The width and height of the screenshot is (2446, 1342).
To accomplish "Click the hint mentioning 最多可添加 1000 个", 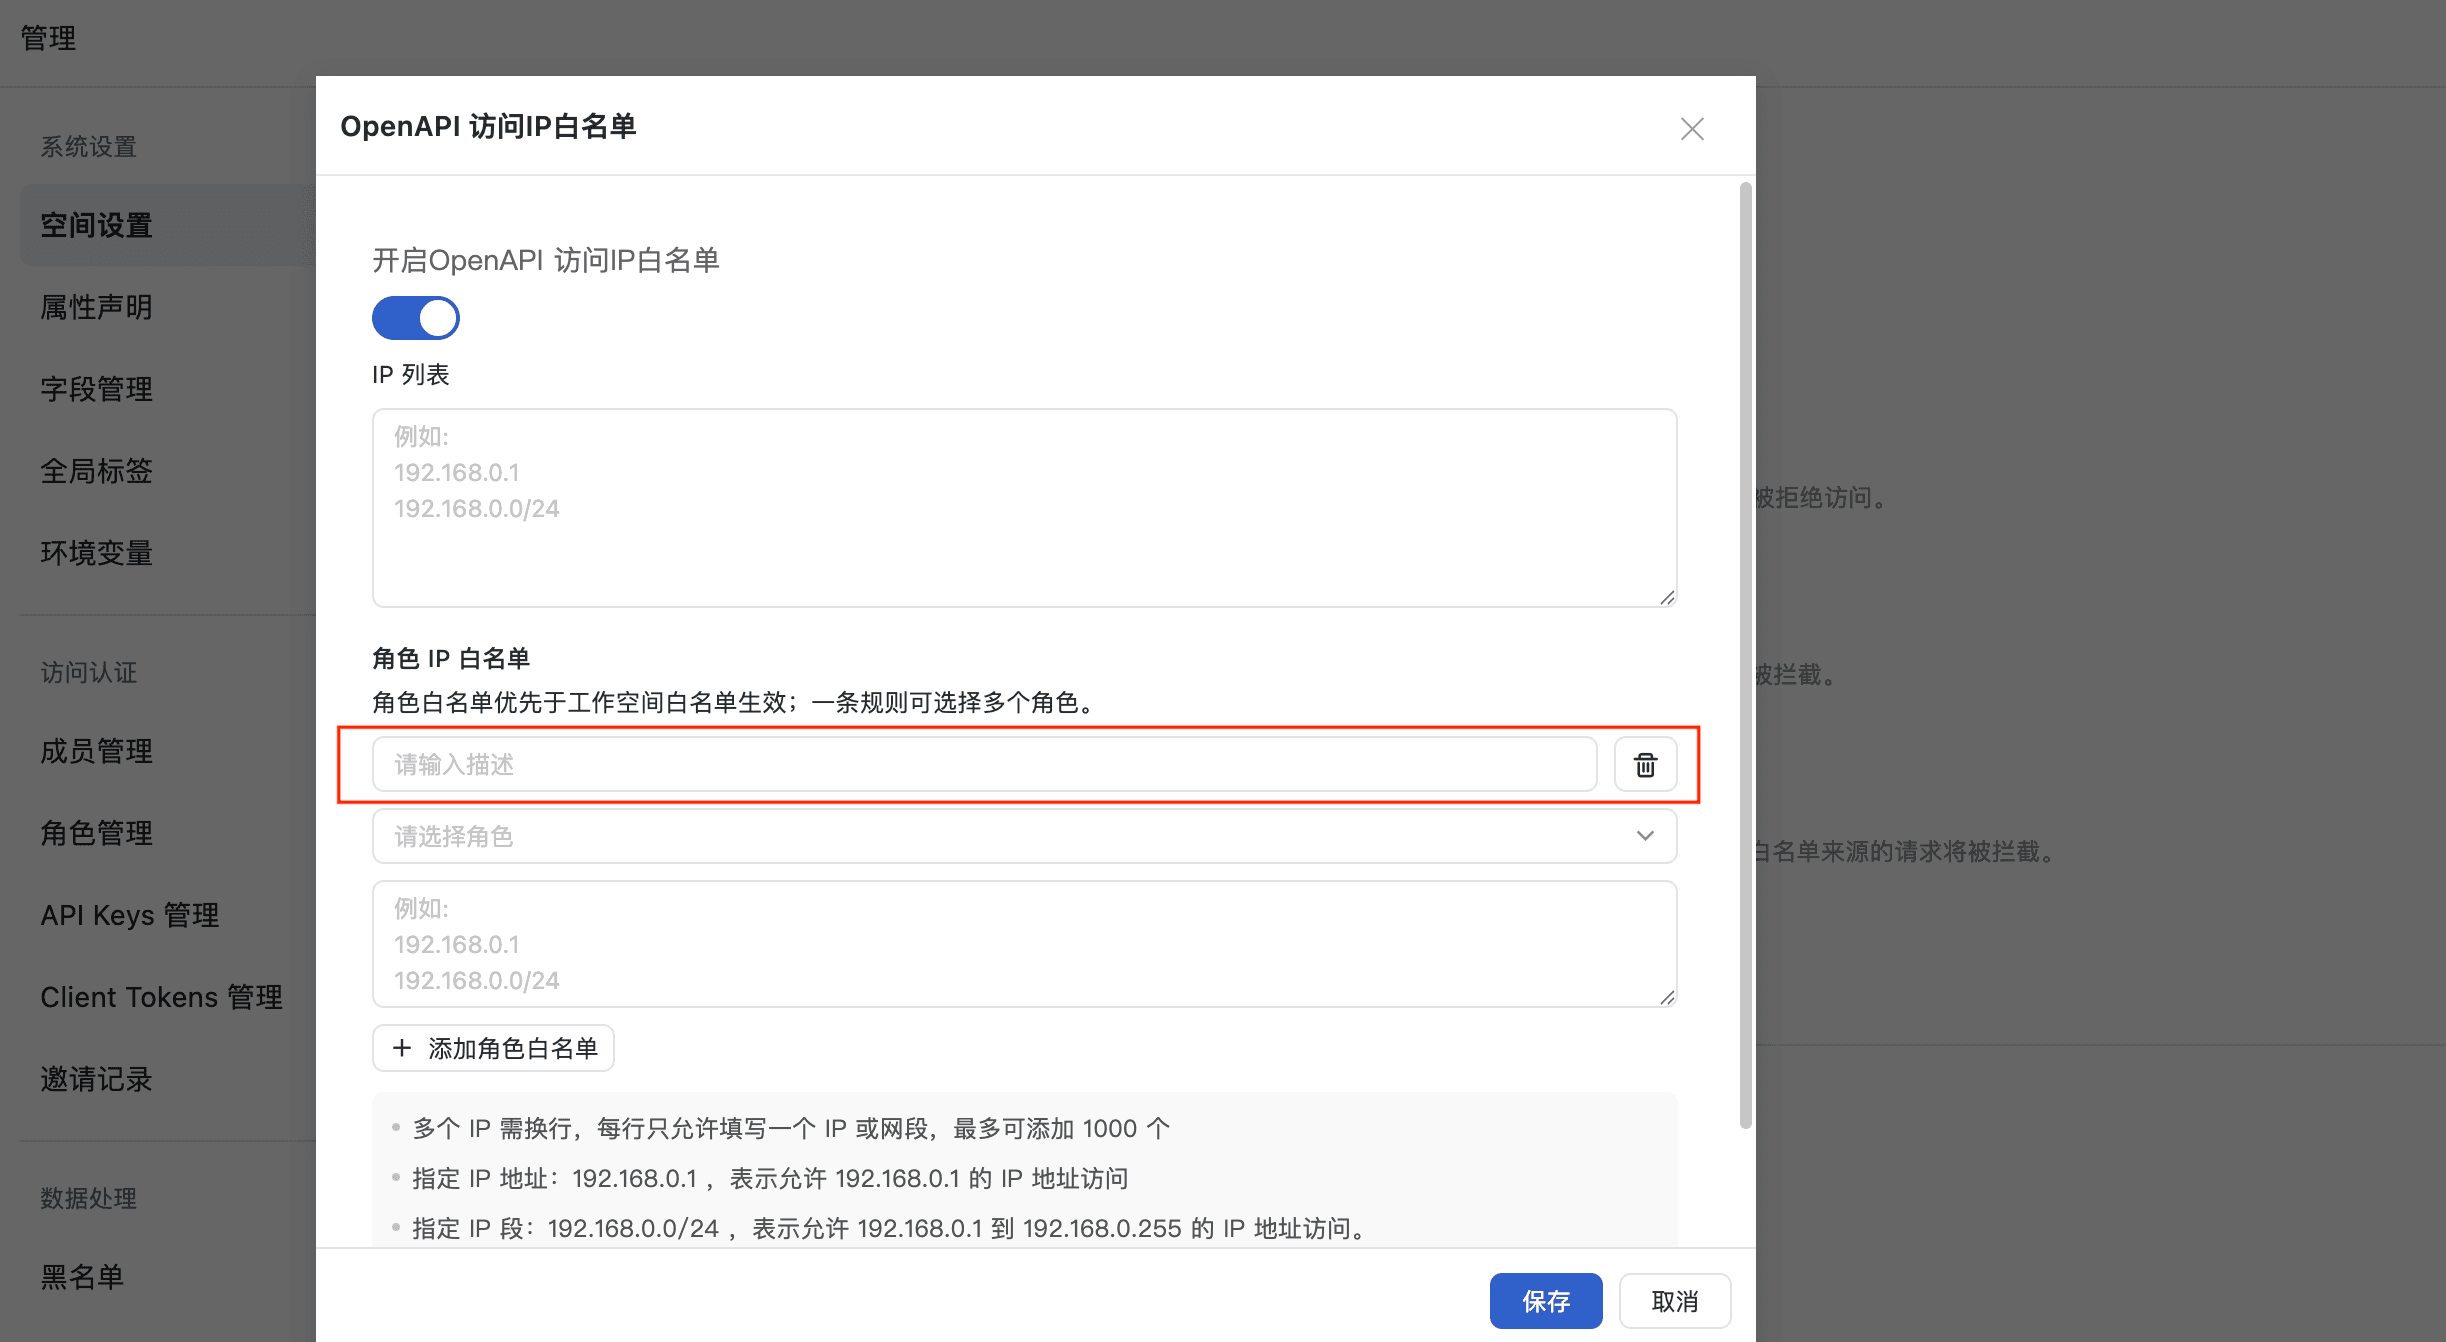I will [x=791, y=1129].
